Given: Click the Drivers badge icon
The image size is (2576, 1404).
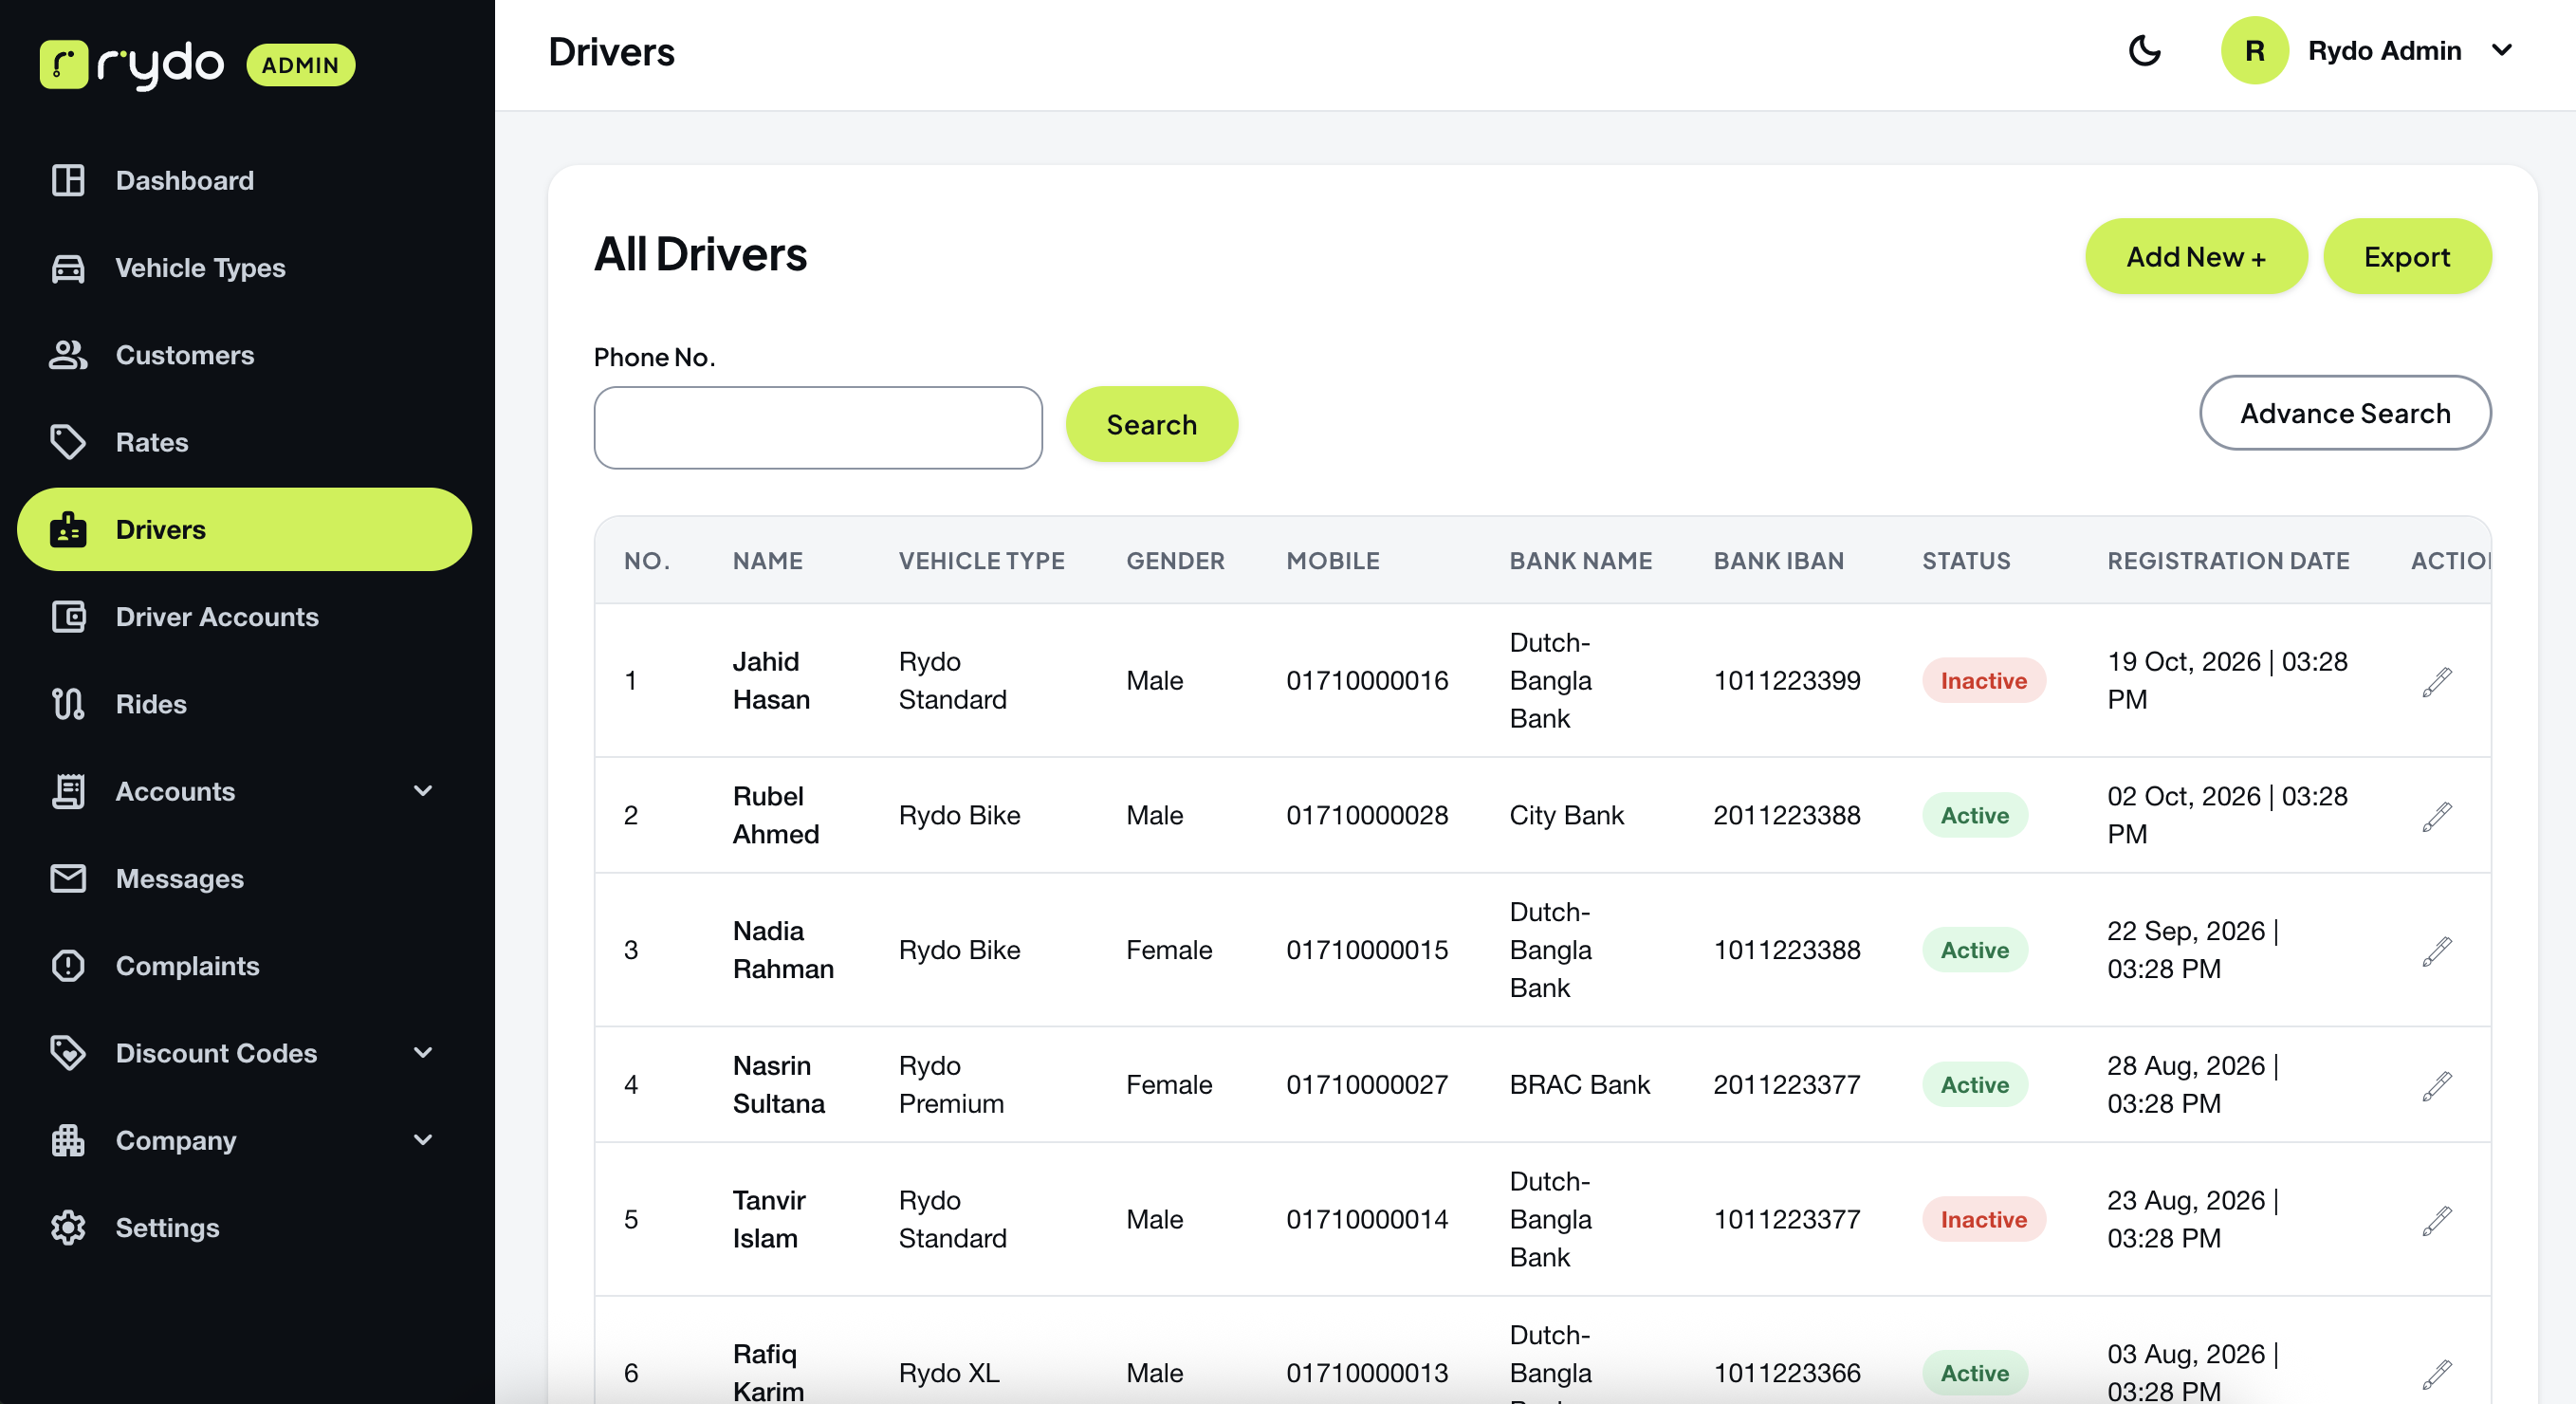Looking at the screenshot, I should pos(68,529).
